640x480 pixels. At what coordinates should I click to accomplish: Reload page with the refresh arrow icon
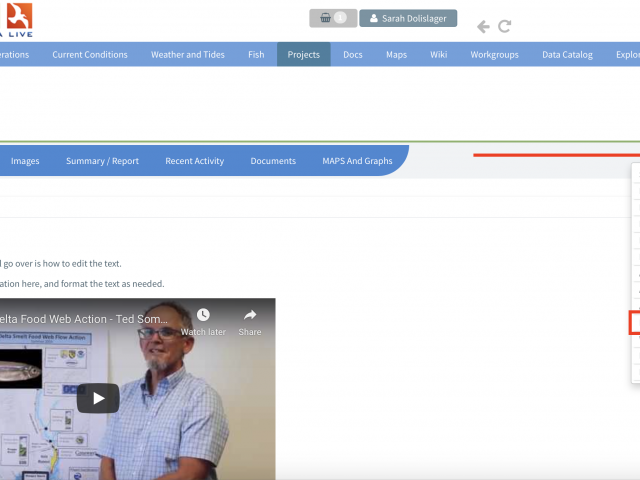click(x=504, y=27)
